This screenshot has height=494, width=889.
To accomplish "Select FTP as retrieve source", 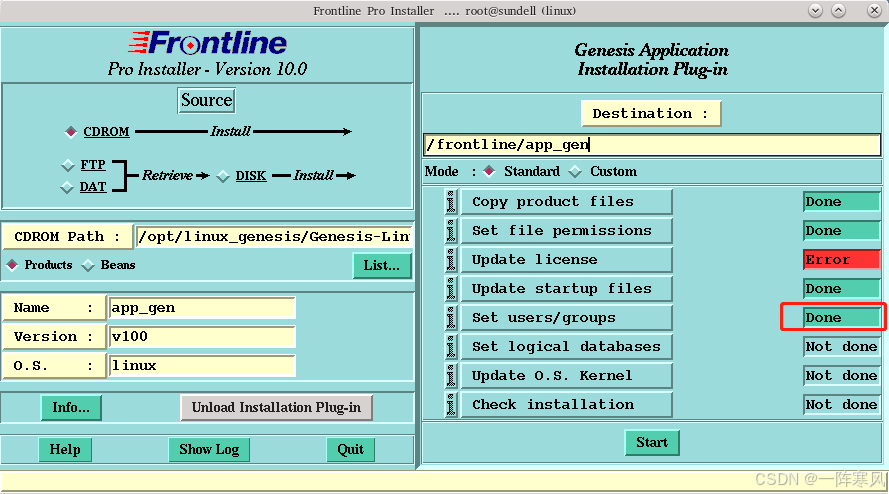I will click(68, 165).
